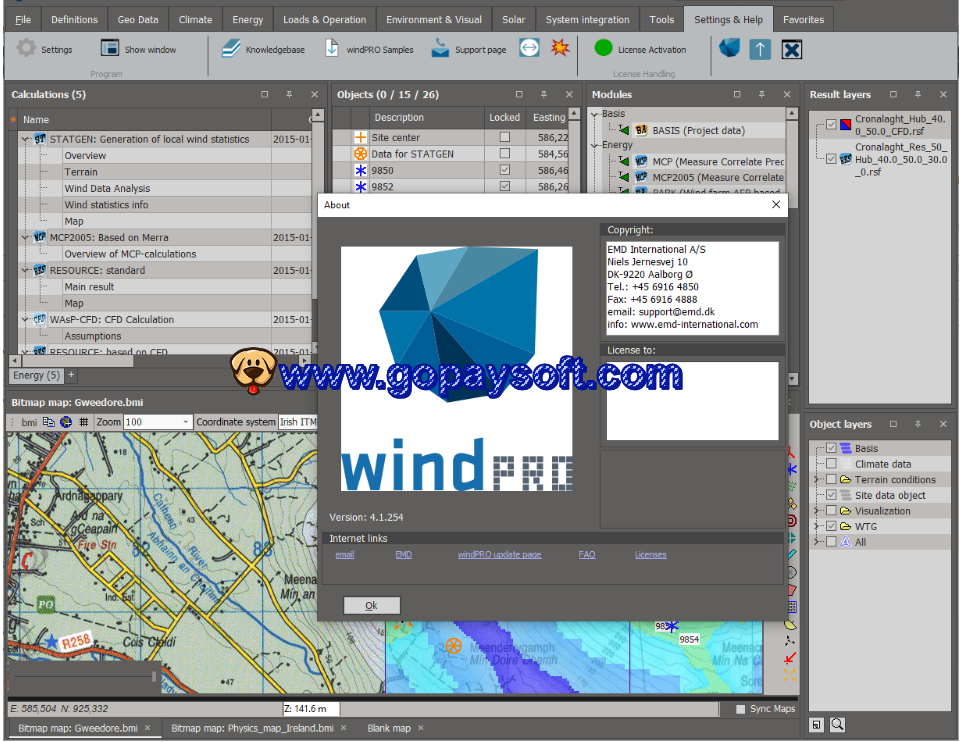Collapse the STATGEN calculation node
The image size is (961, 742).
coord(25,139)
